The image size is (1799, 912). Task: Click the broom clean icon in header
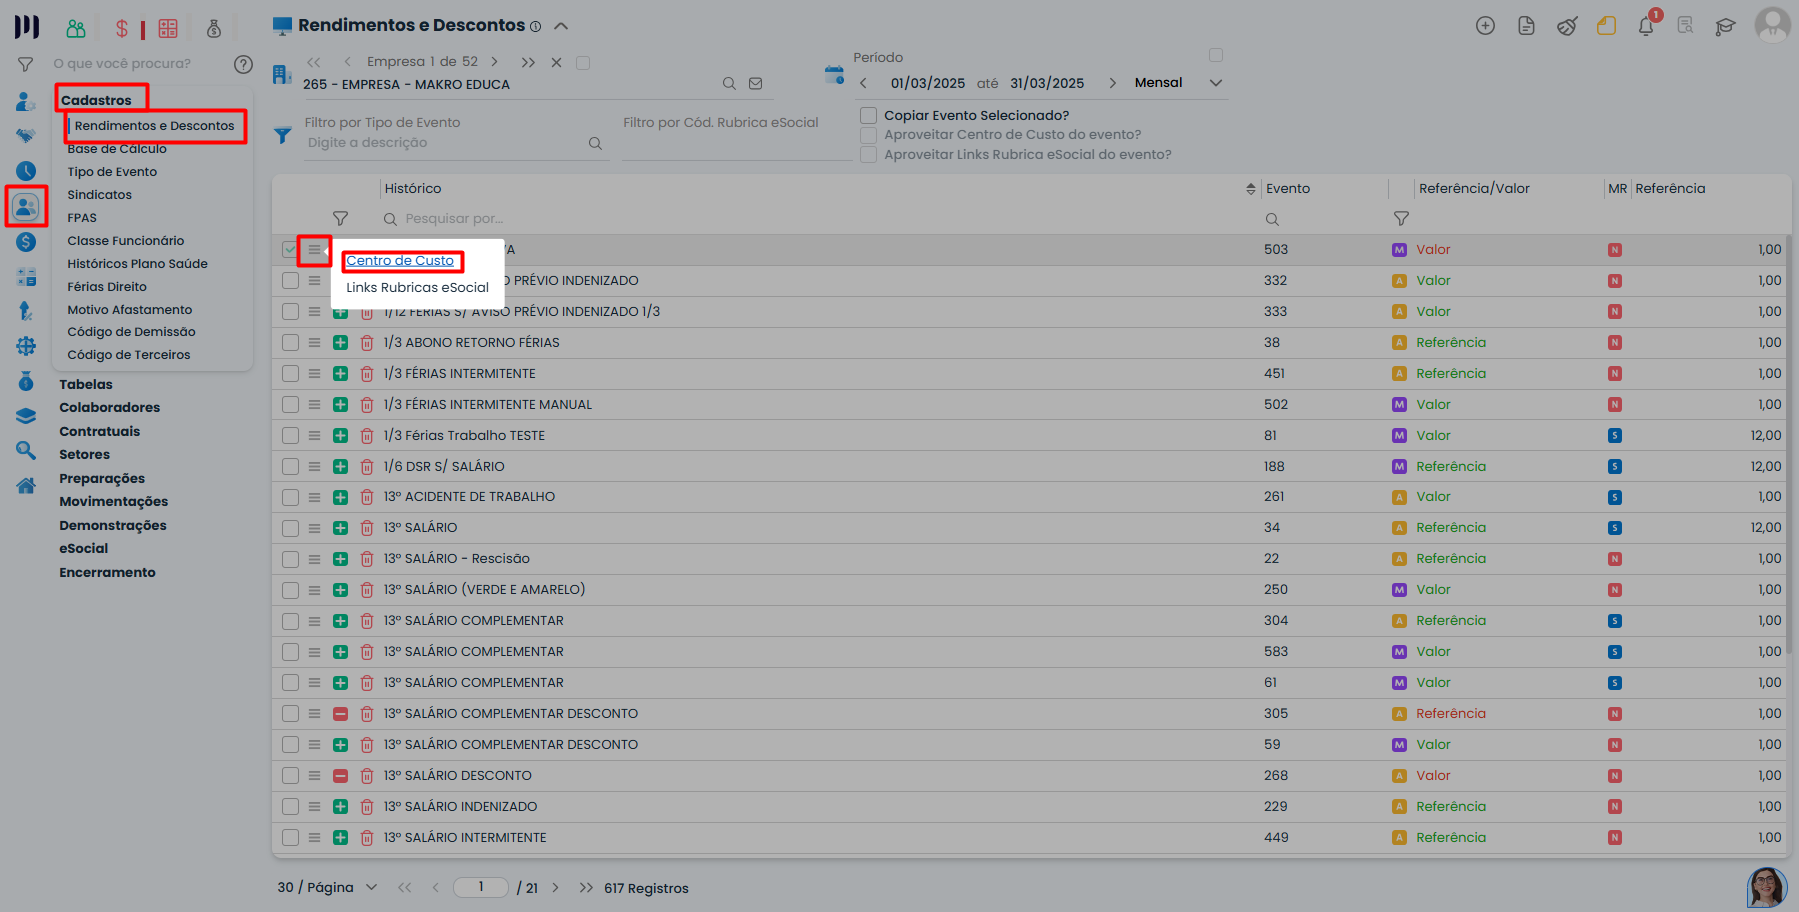[1567, 26]
